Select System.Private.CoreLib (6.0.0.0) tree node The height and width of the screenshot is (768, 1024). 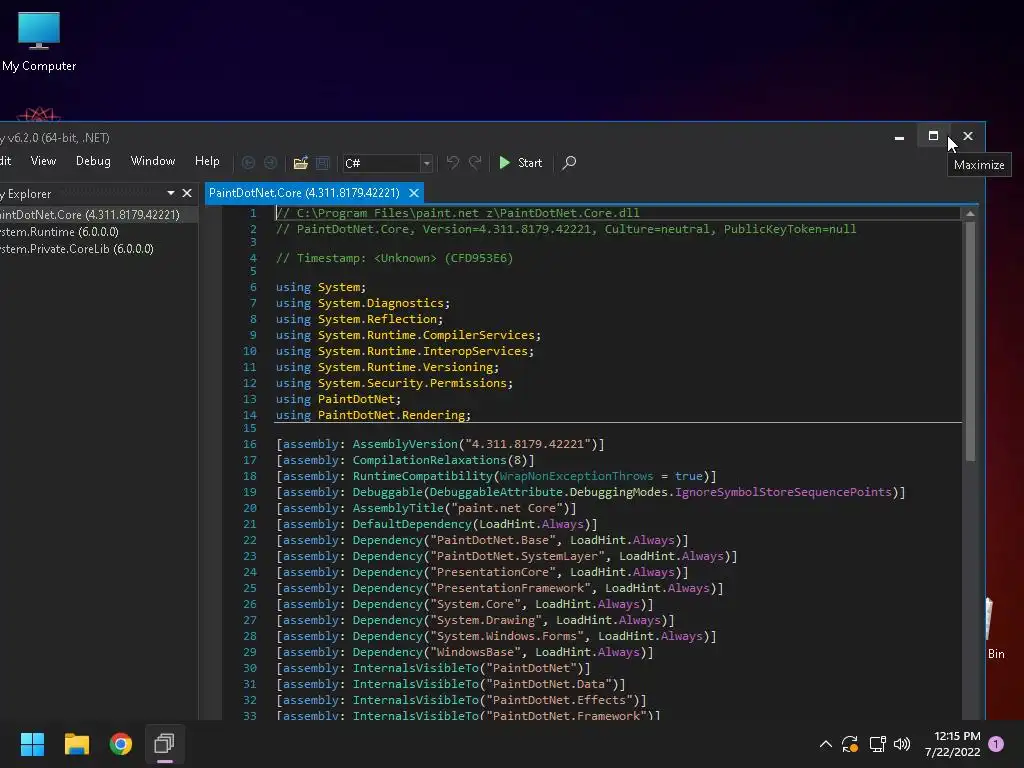pos(77,249)
